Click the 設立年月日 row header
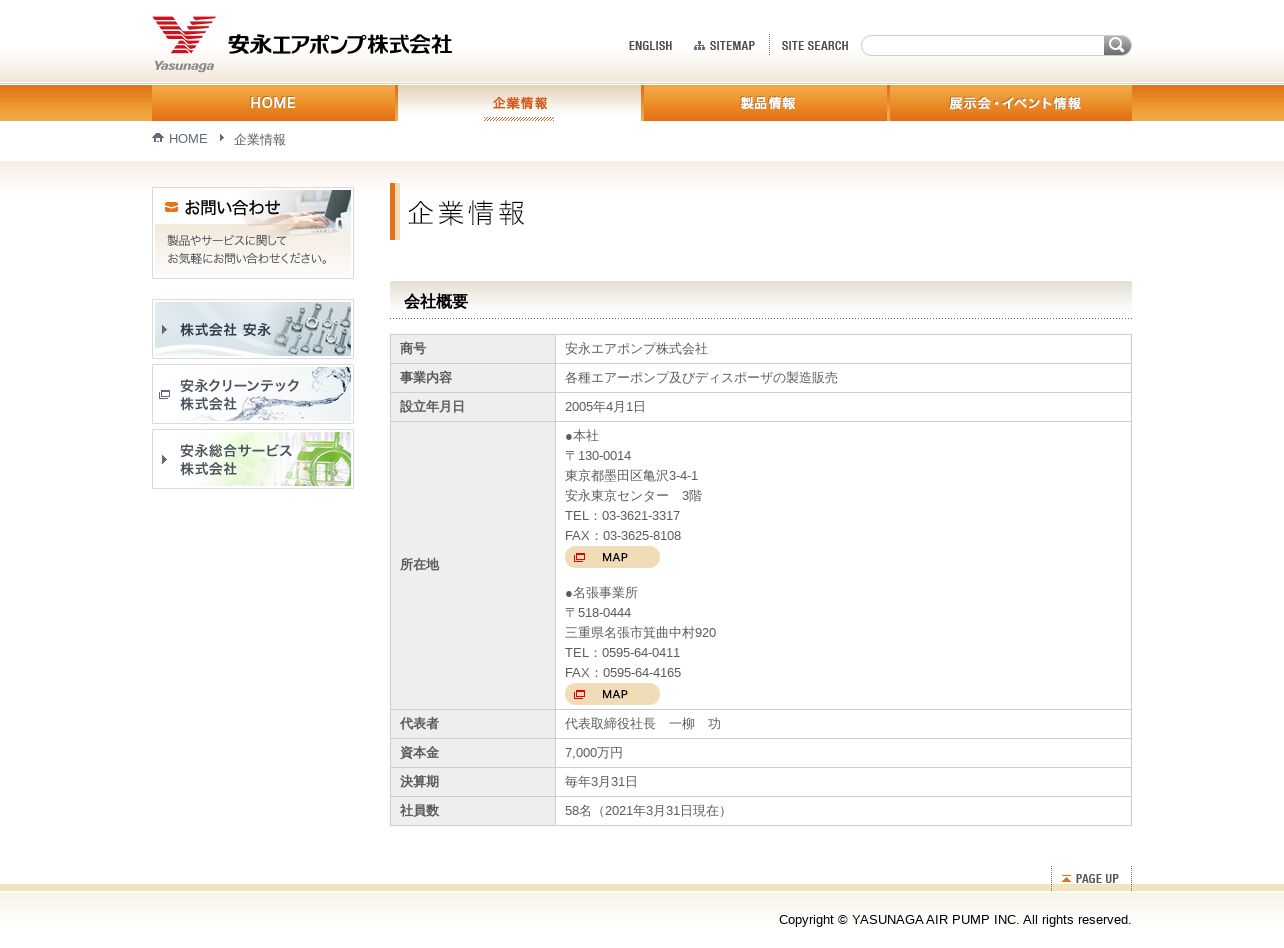1284x948 pixels. pos(473,407)
